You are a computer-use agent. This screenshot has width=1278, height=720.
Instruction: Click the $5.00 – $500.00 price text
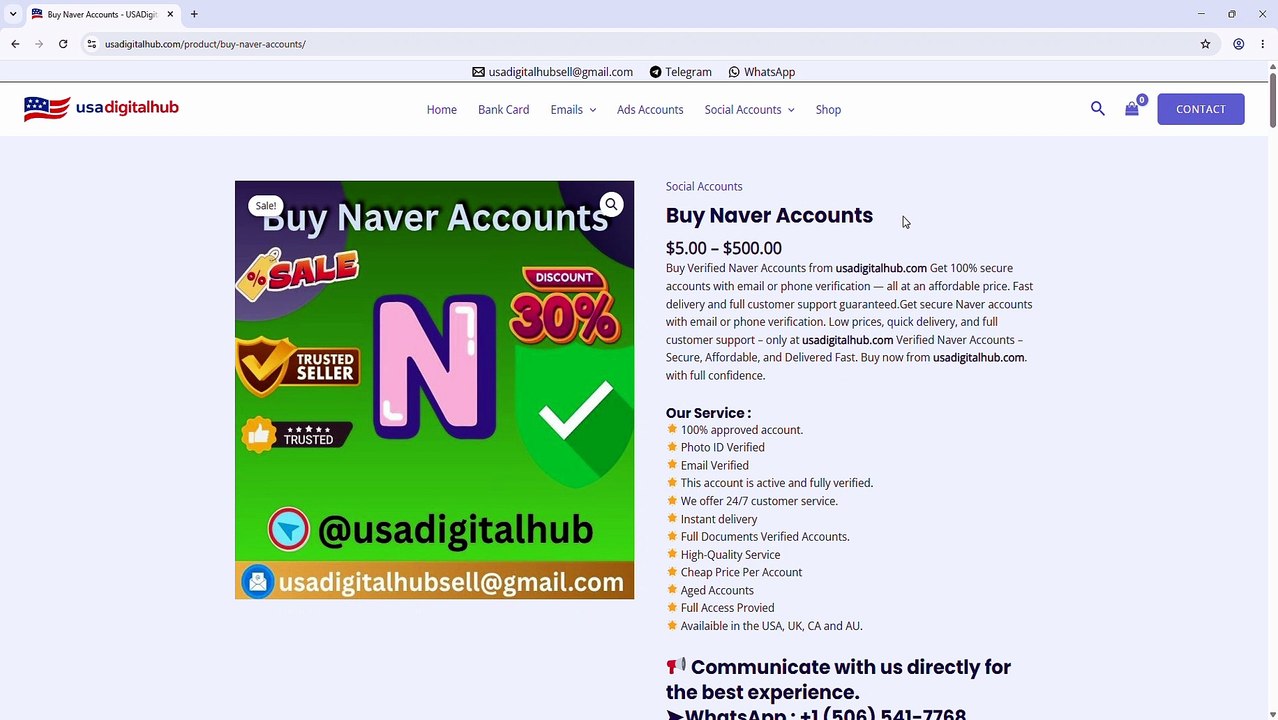pyautogui.click(x=724, y=248)
